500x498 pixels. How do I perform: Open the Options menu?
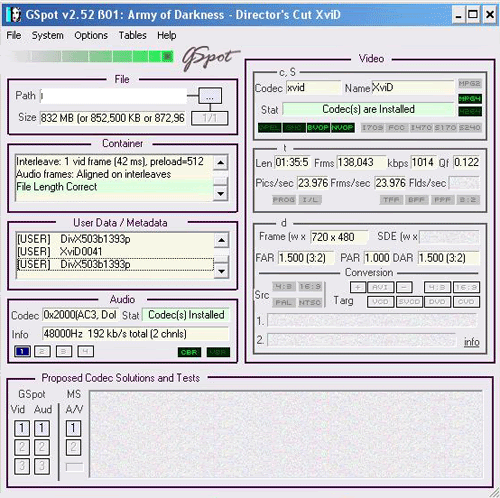91,35
